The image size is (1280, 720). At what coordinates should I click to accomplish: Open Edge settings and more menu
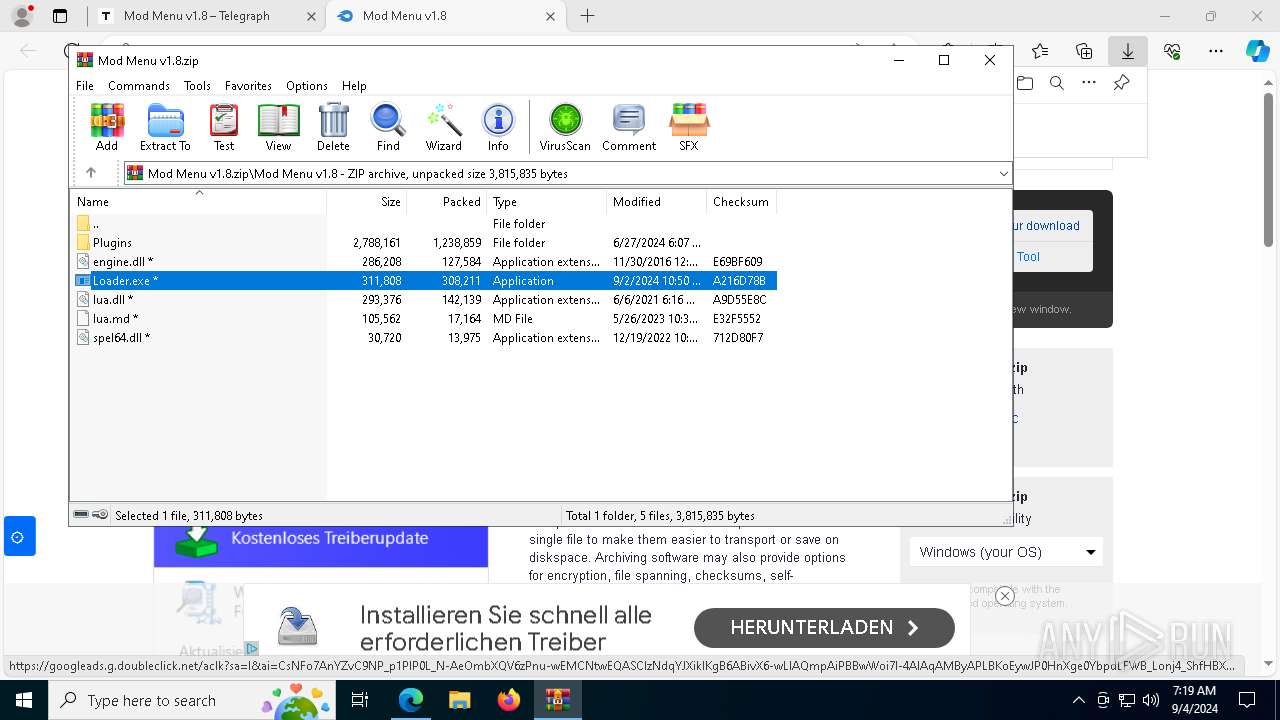(x=1216, y=51)
